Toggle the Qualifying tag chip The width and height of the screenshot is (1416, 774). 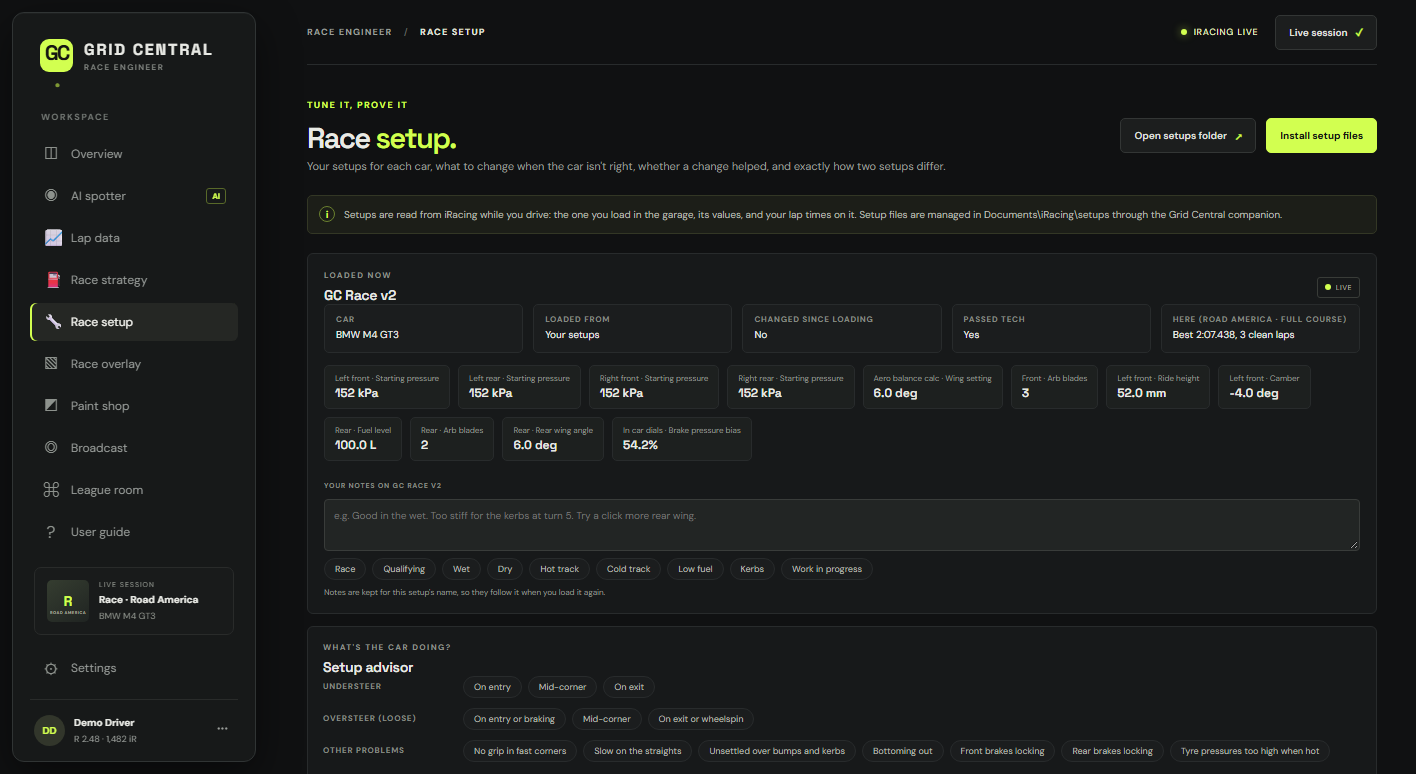click(x=404, y=569)
